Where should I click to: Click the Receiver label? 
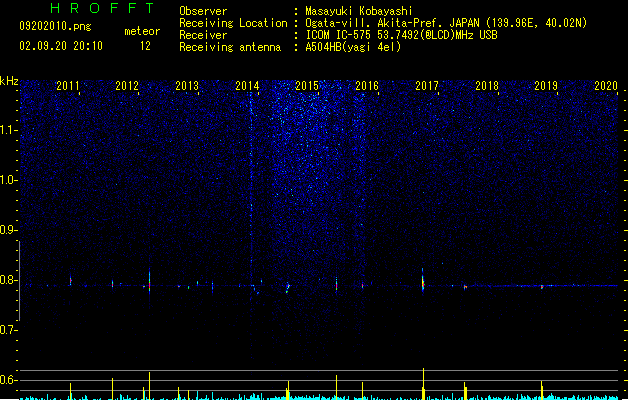[x=203, y=35]
